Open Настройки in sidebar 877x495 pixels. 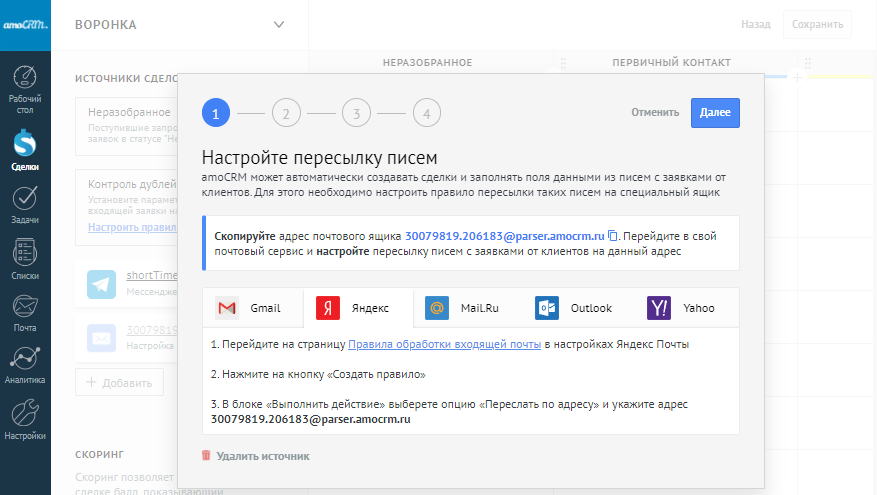coord(25,419)
